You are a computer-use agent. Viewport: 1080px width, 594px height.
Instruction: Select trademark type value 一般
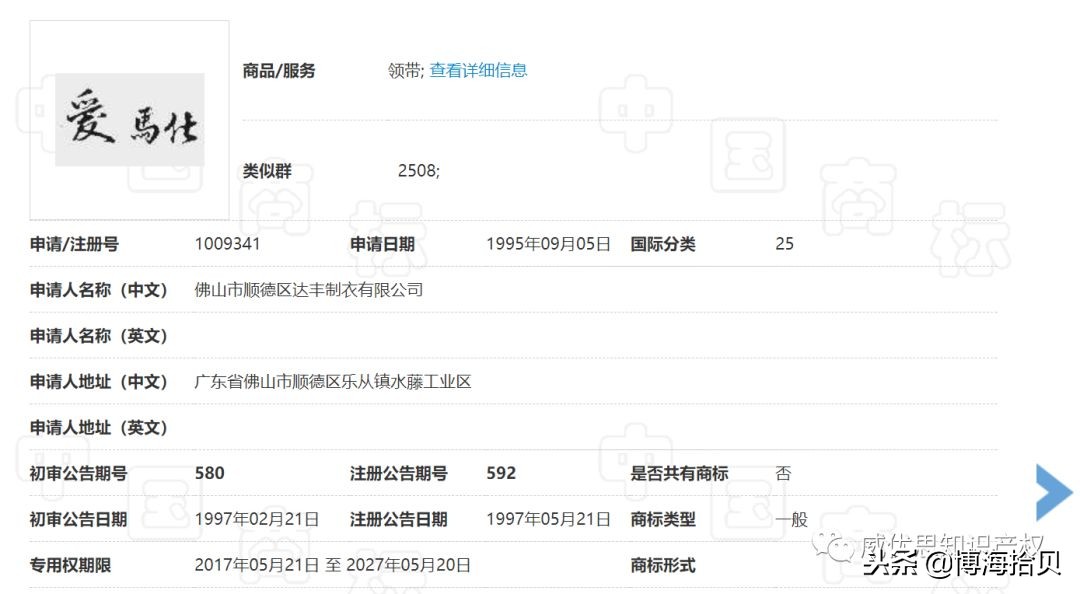coord(791,520)
